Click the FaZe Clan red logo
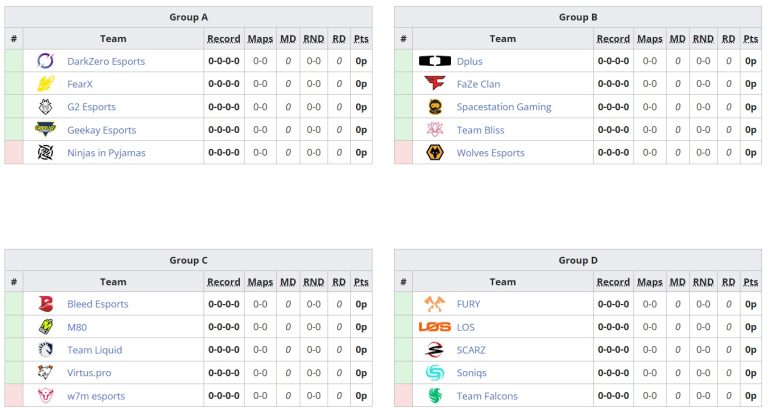The image size is (770, 408). click(435, 84)
